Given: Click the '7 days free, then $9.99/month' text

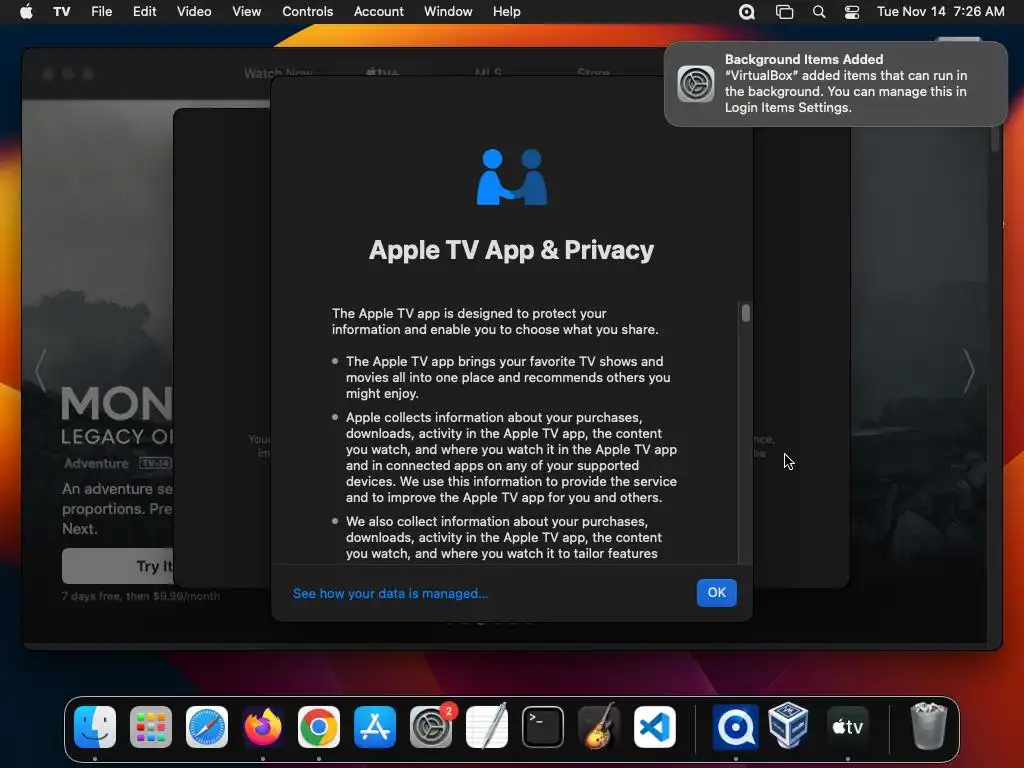Looking at the screenshot, I should [140, 596].
